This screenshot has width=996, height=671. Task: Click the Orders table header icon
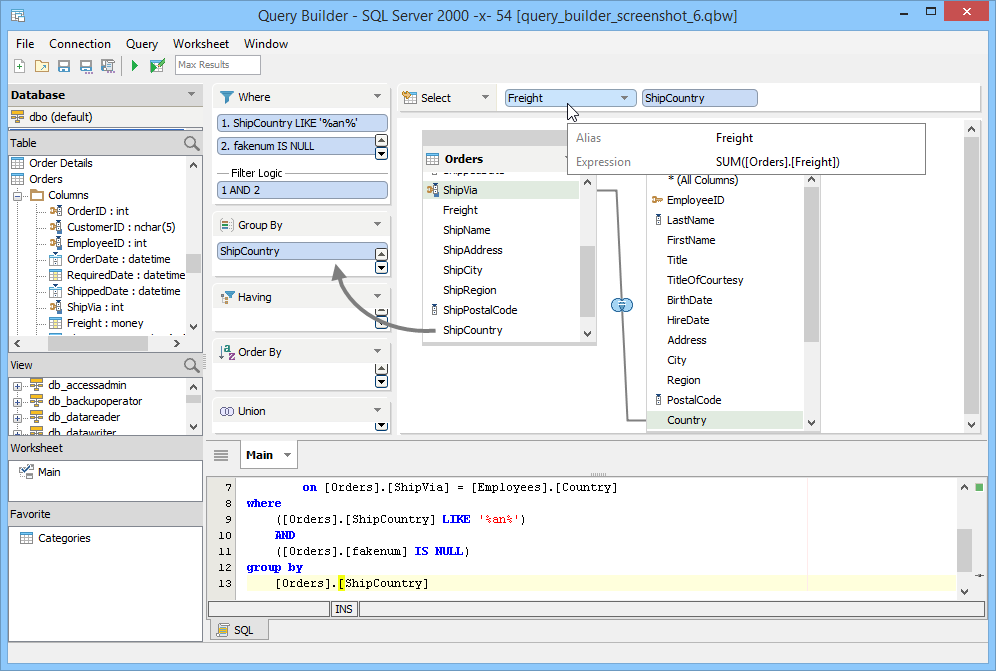click(433, 159)
